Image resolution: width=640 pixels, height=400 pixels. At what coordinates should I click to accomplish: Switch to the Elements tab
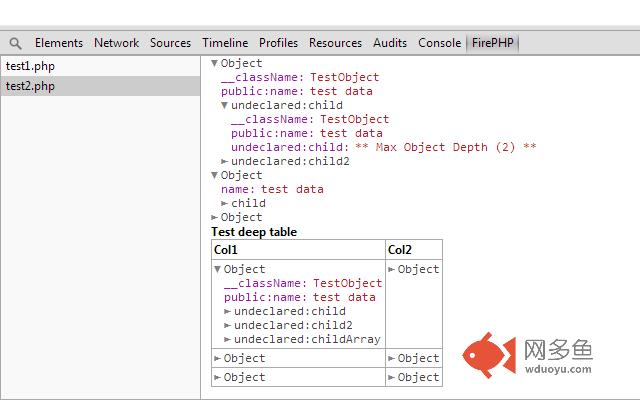[59, 43]
